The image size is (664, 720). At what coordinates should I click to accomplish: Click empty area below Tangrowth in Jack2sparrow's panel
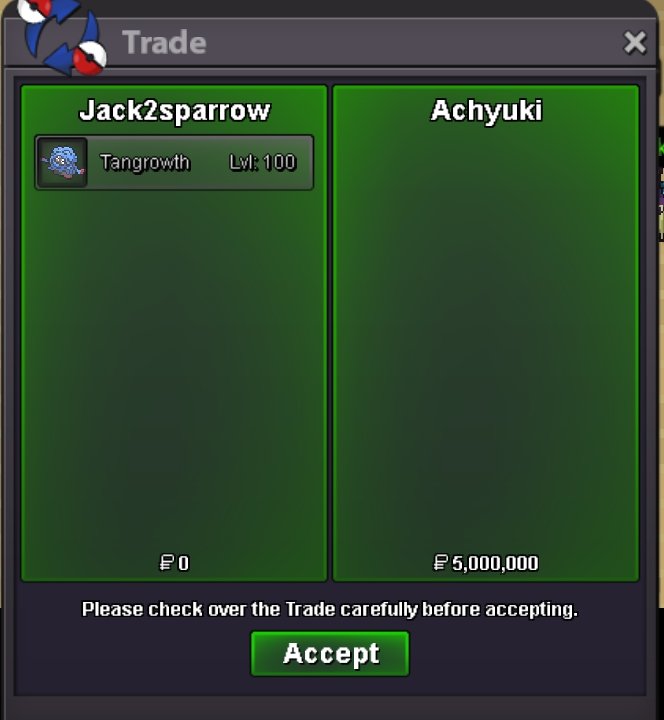click(174, 367)
